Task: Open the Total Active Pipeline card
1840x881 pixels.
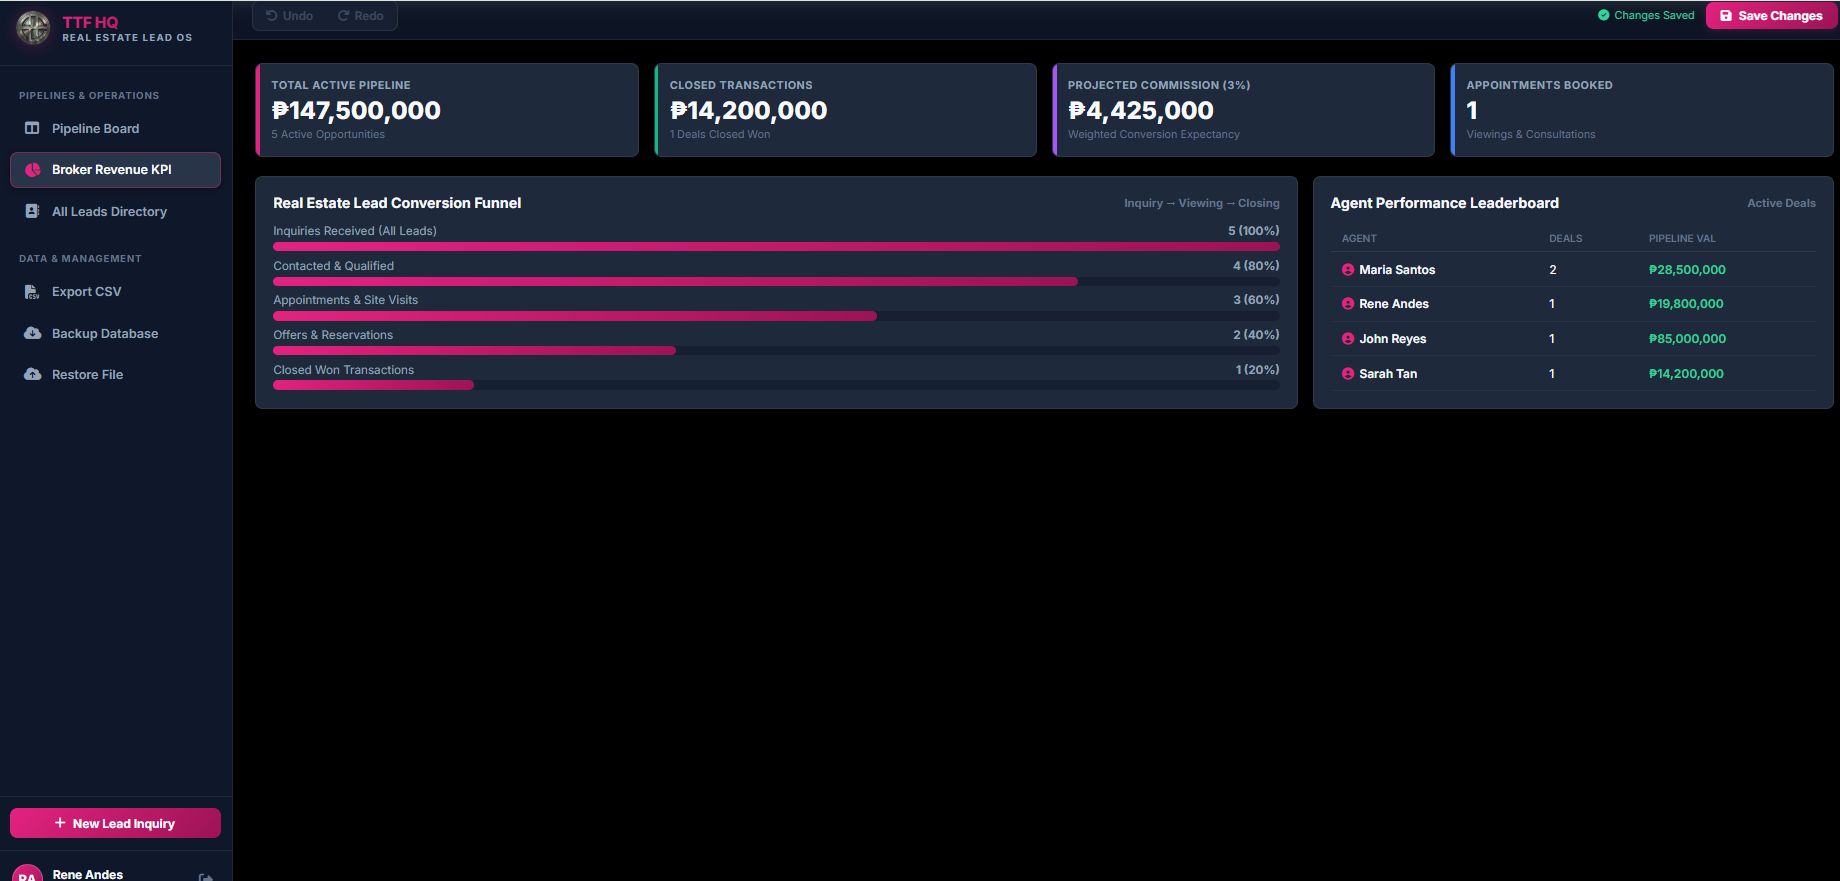Action: pos(447,110)
